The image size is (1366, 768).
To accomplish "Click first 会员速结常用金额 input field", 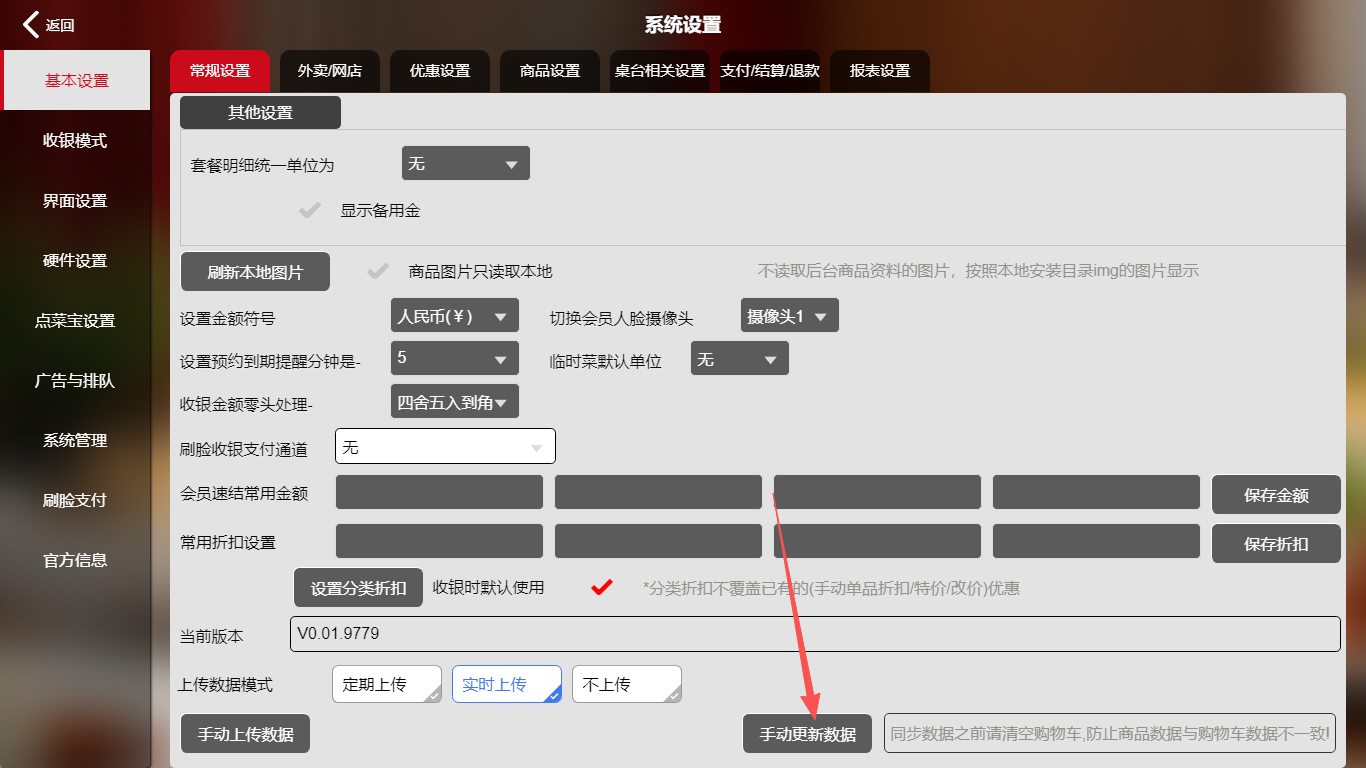I will [439, 492].
